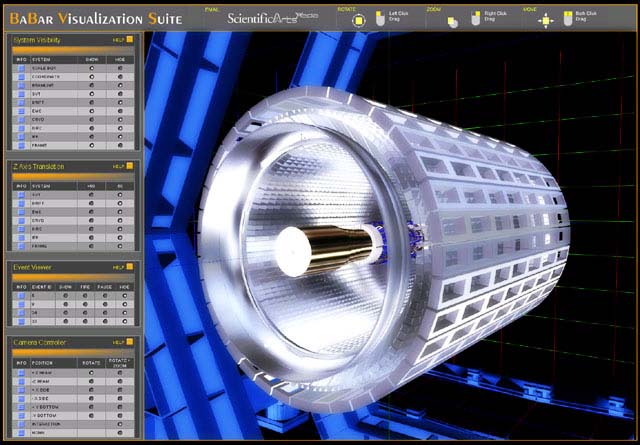
Task: Open info for EMC in System Visibility
Action: pos(21,111)
